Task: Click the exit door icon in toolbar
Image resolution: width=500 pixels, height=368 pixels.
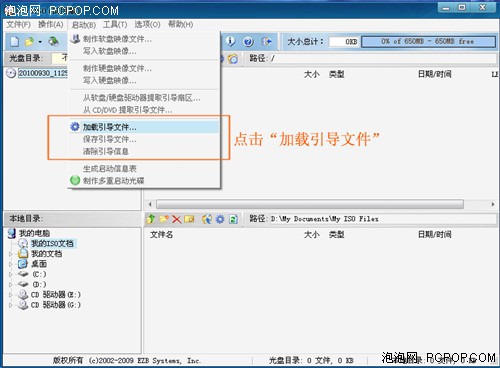Action: coord(266,41)
